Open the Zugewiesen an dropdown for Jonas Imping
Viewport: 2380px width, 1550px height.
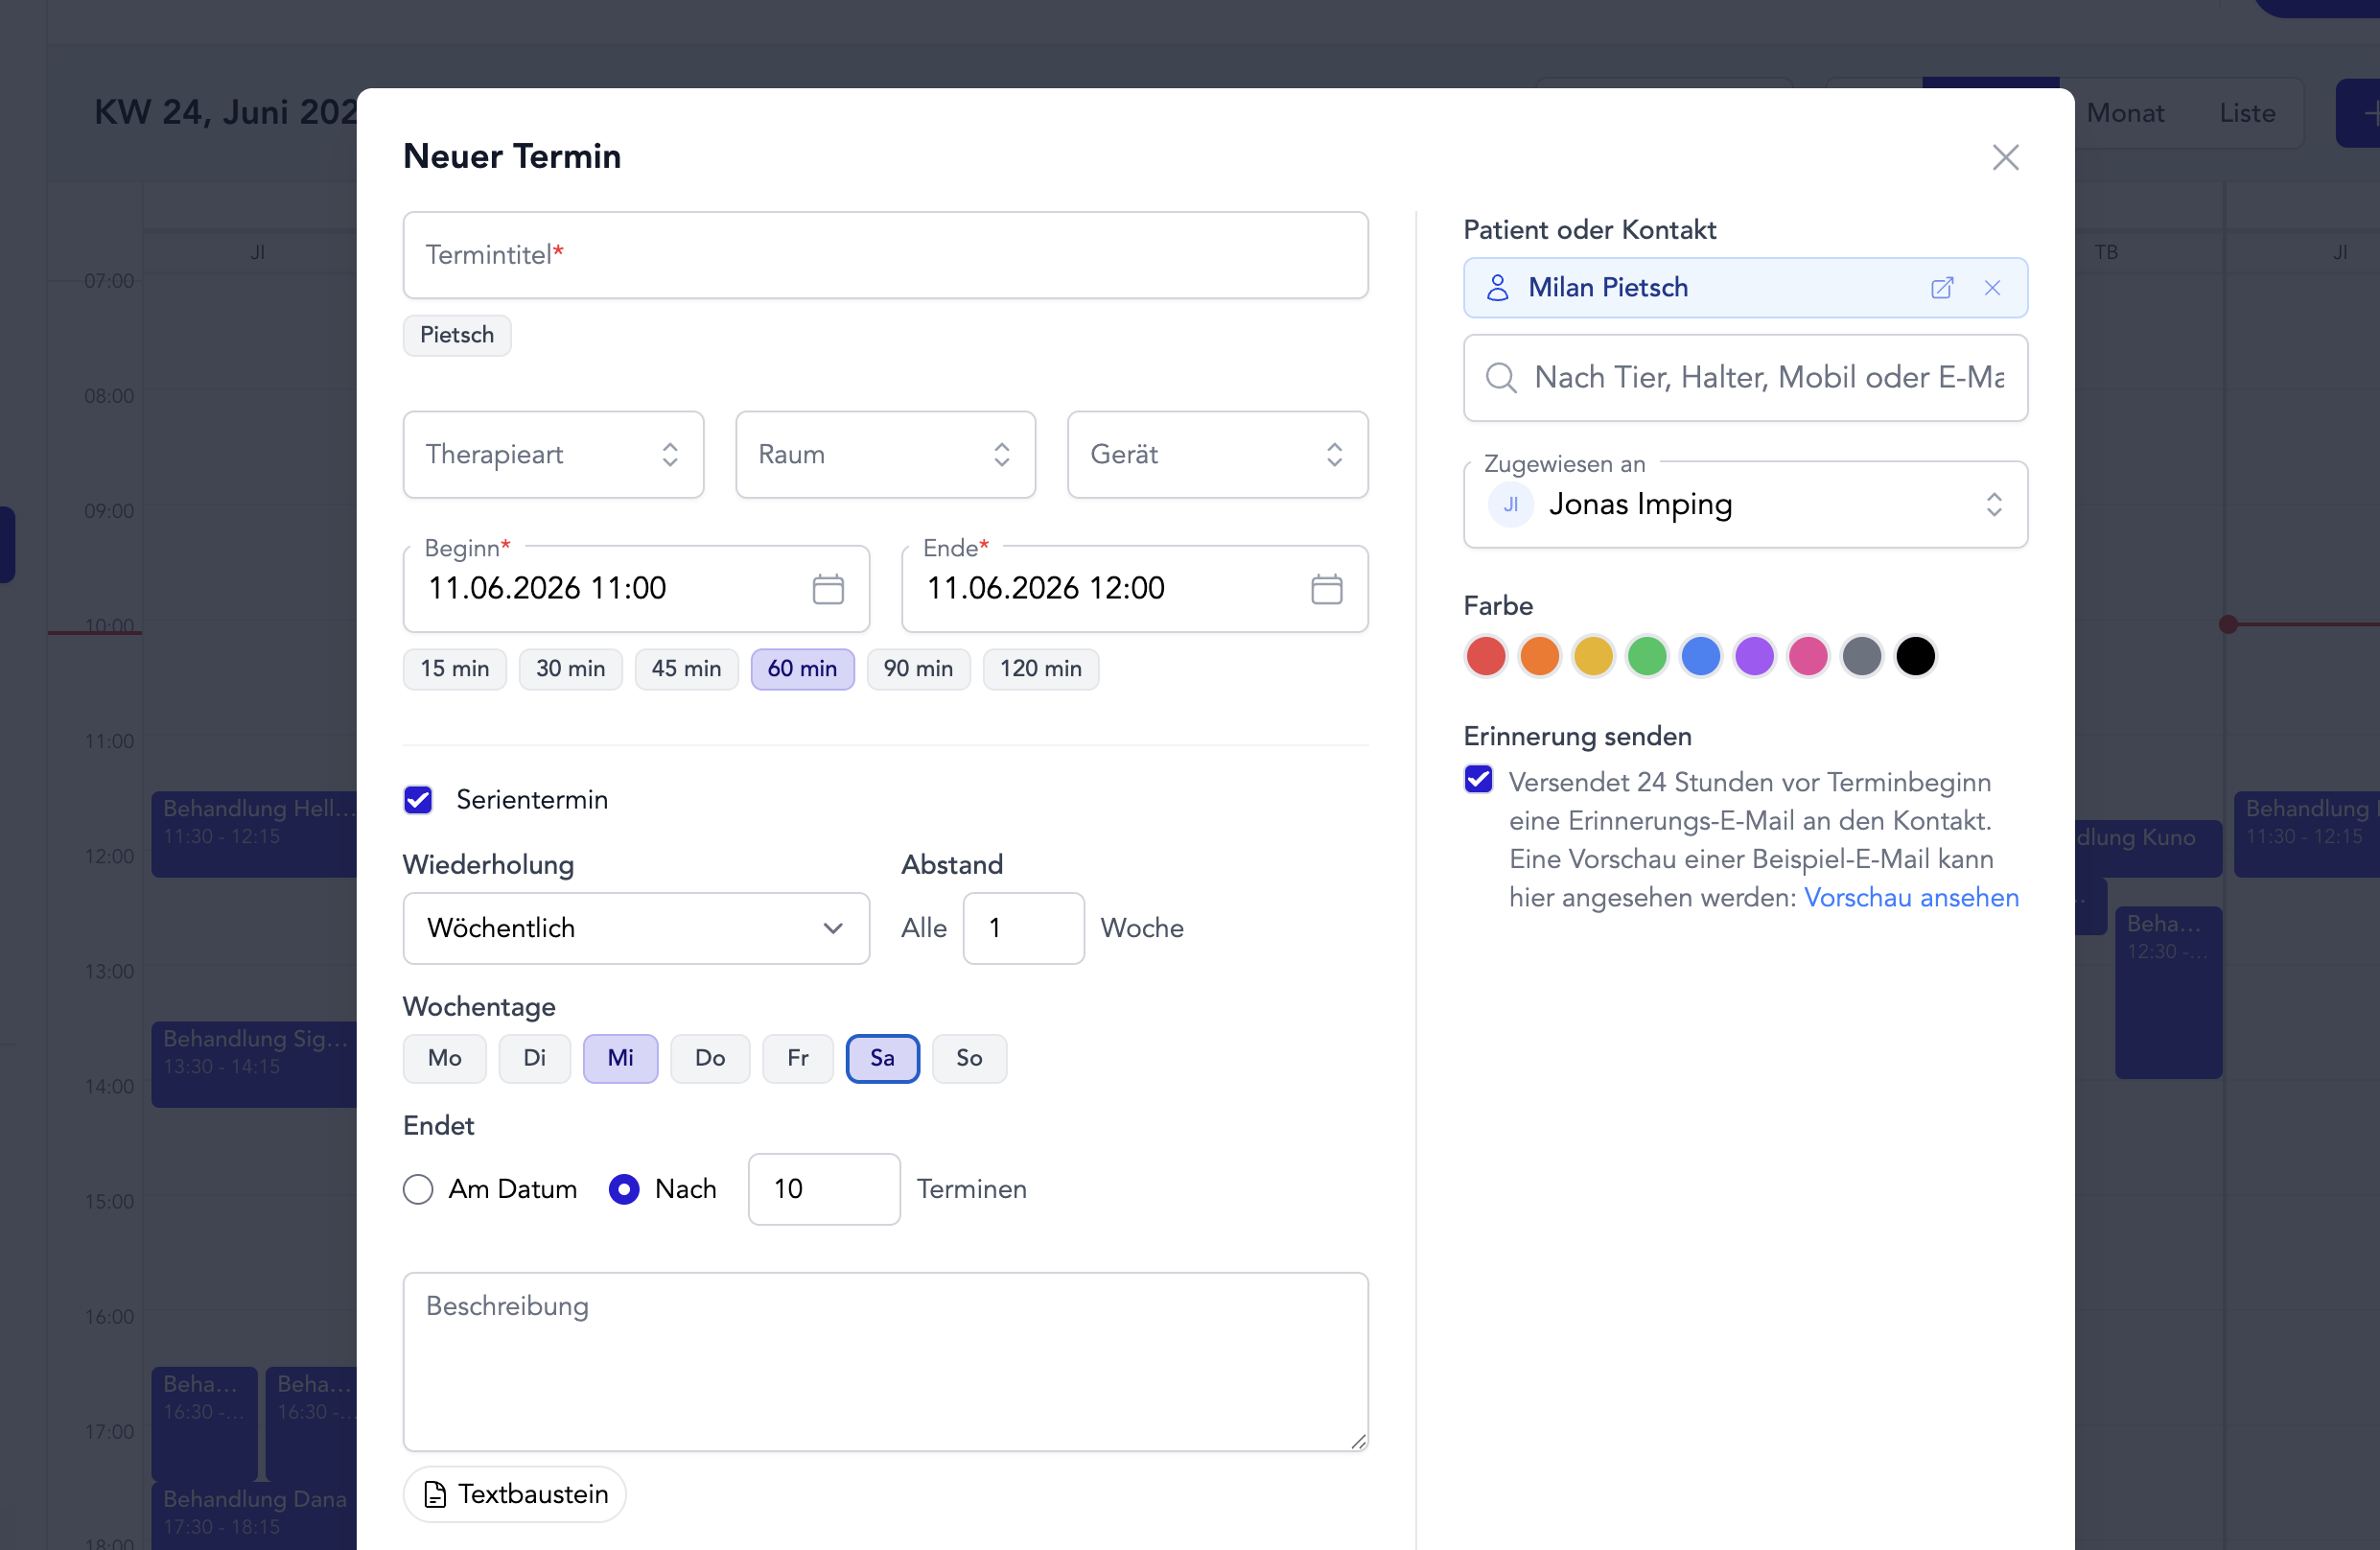point(1745,504)
